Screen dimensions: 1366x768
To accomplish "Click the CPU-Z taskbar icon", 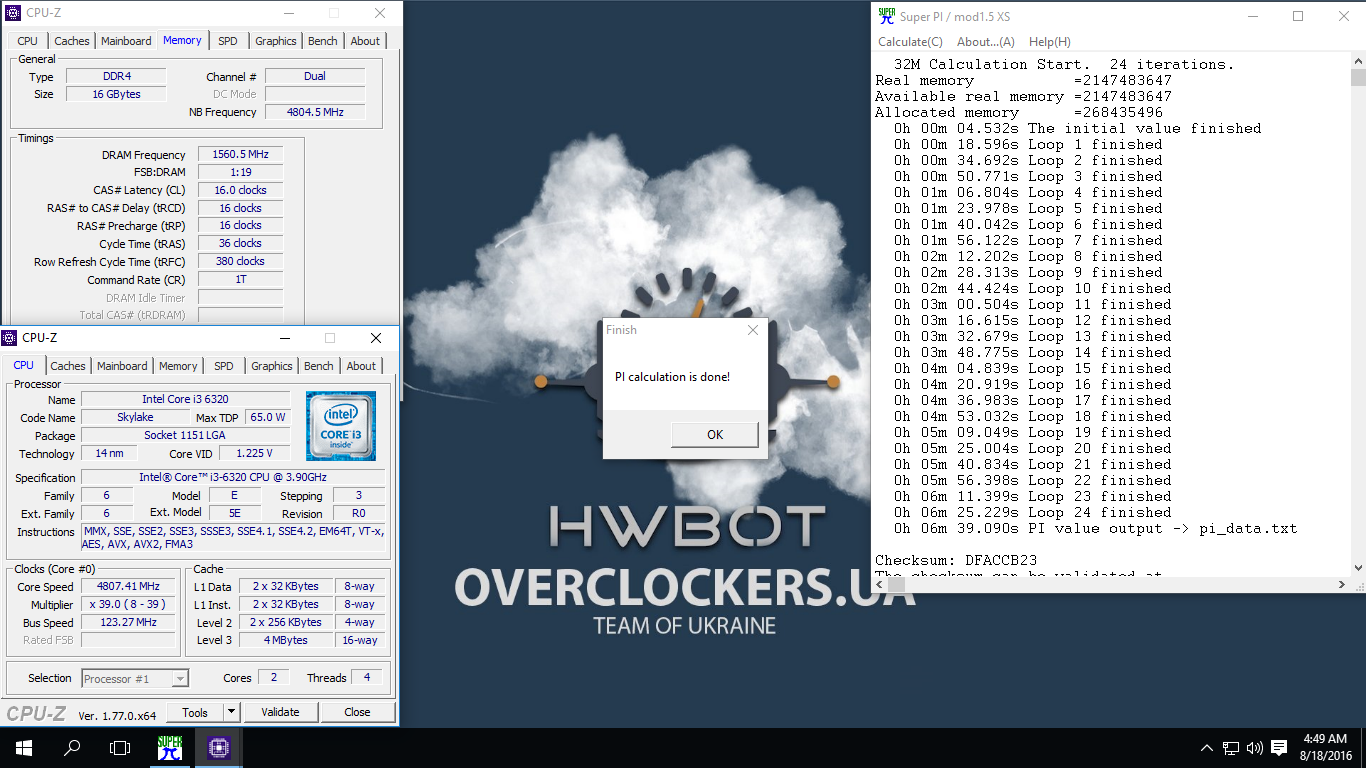I will click(x=219, y=747).
